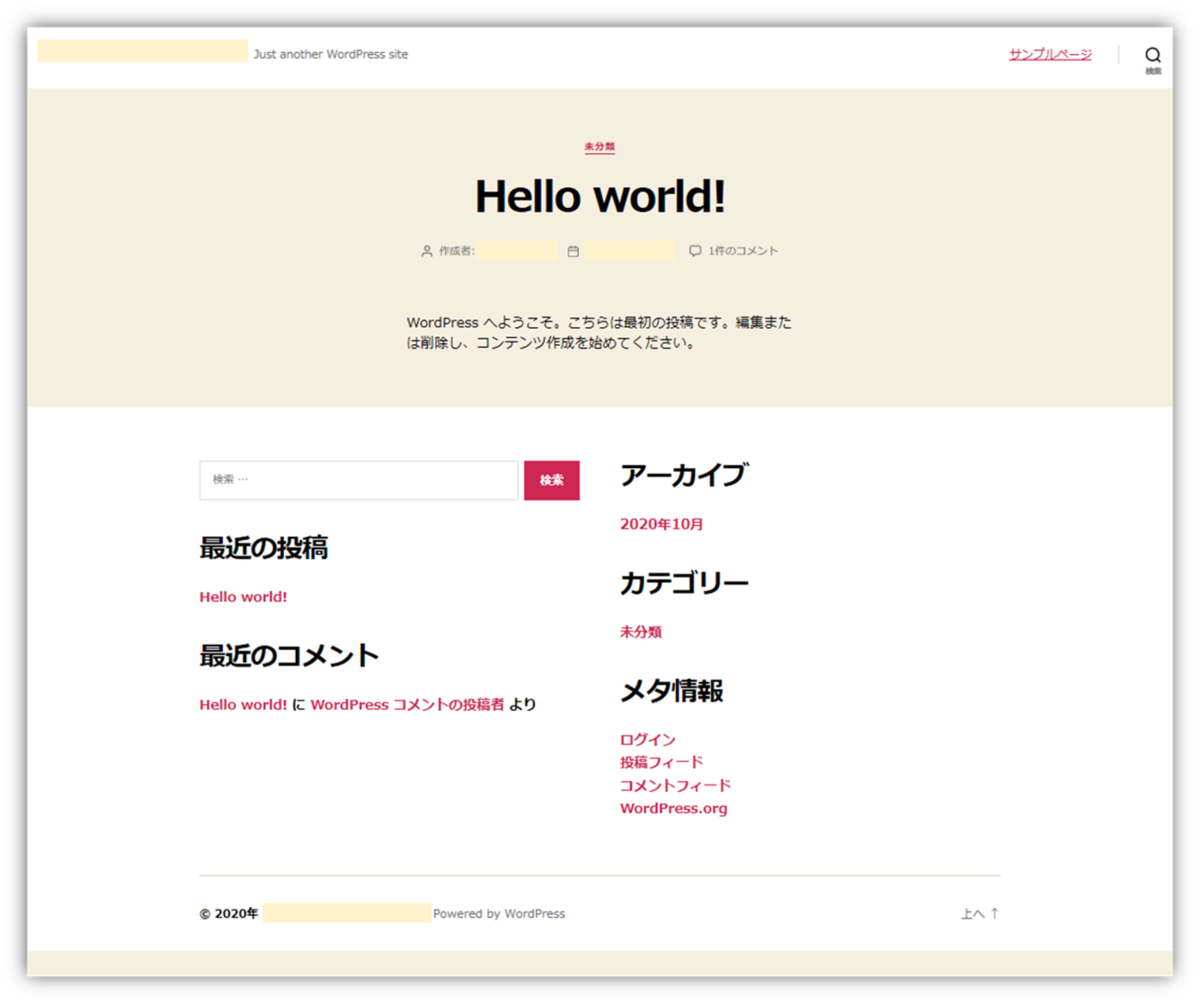Click the author person icon in post meta
1200x1004 pixels.
click(426, 251)
